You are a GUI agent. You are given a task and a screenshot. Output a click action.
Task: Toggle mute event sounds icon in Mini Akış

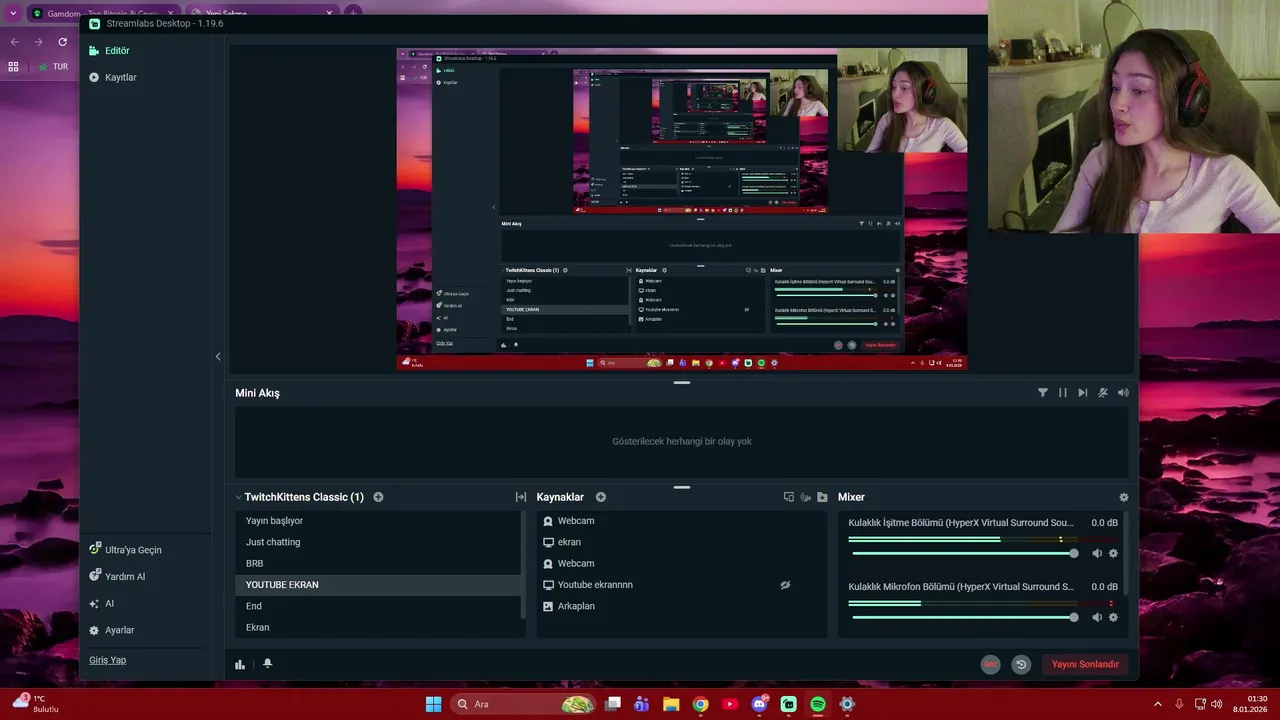tap(1103, 393)
